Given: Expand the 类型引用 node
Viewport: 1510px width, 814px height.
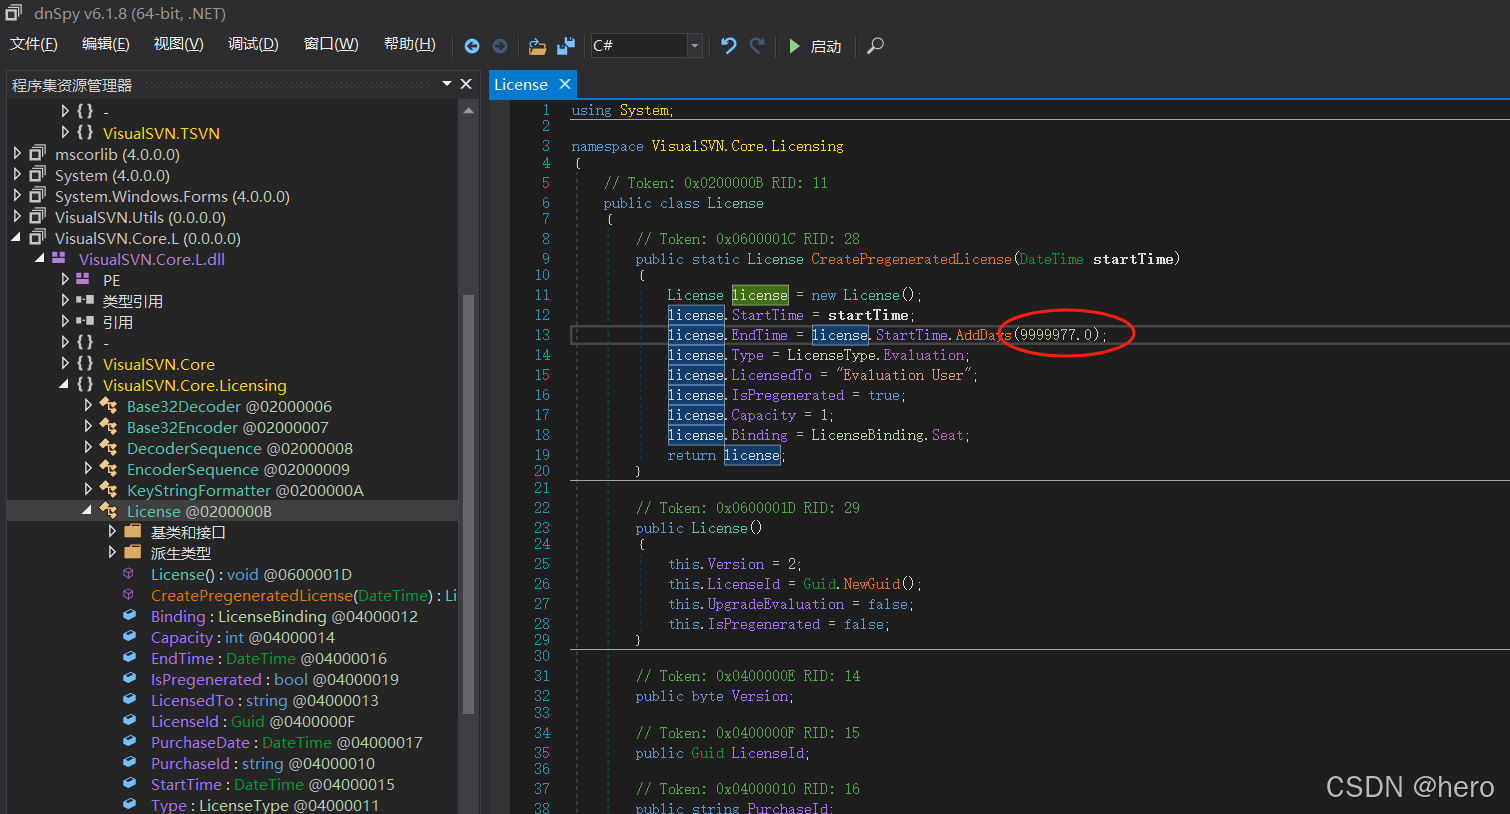Looking at the screenshot, I should [x=65, y=301].
